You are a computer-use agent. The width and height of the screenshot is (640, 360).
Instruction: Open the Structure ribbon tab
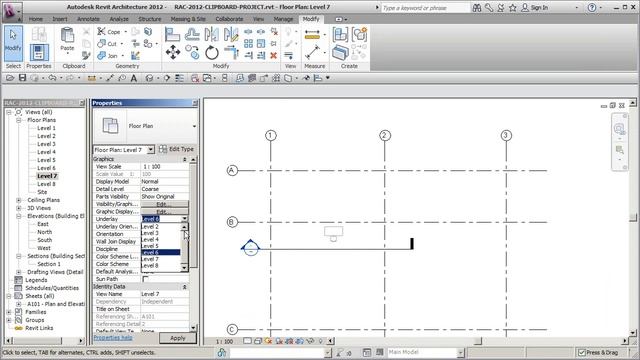coord(150,19)
